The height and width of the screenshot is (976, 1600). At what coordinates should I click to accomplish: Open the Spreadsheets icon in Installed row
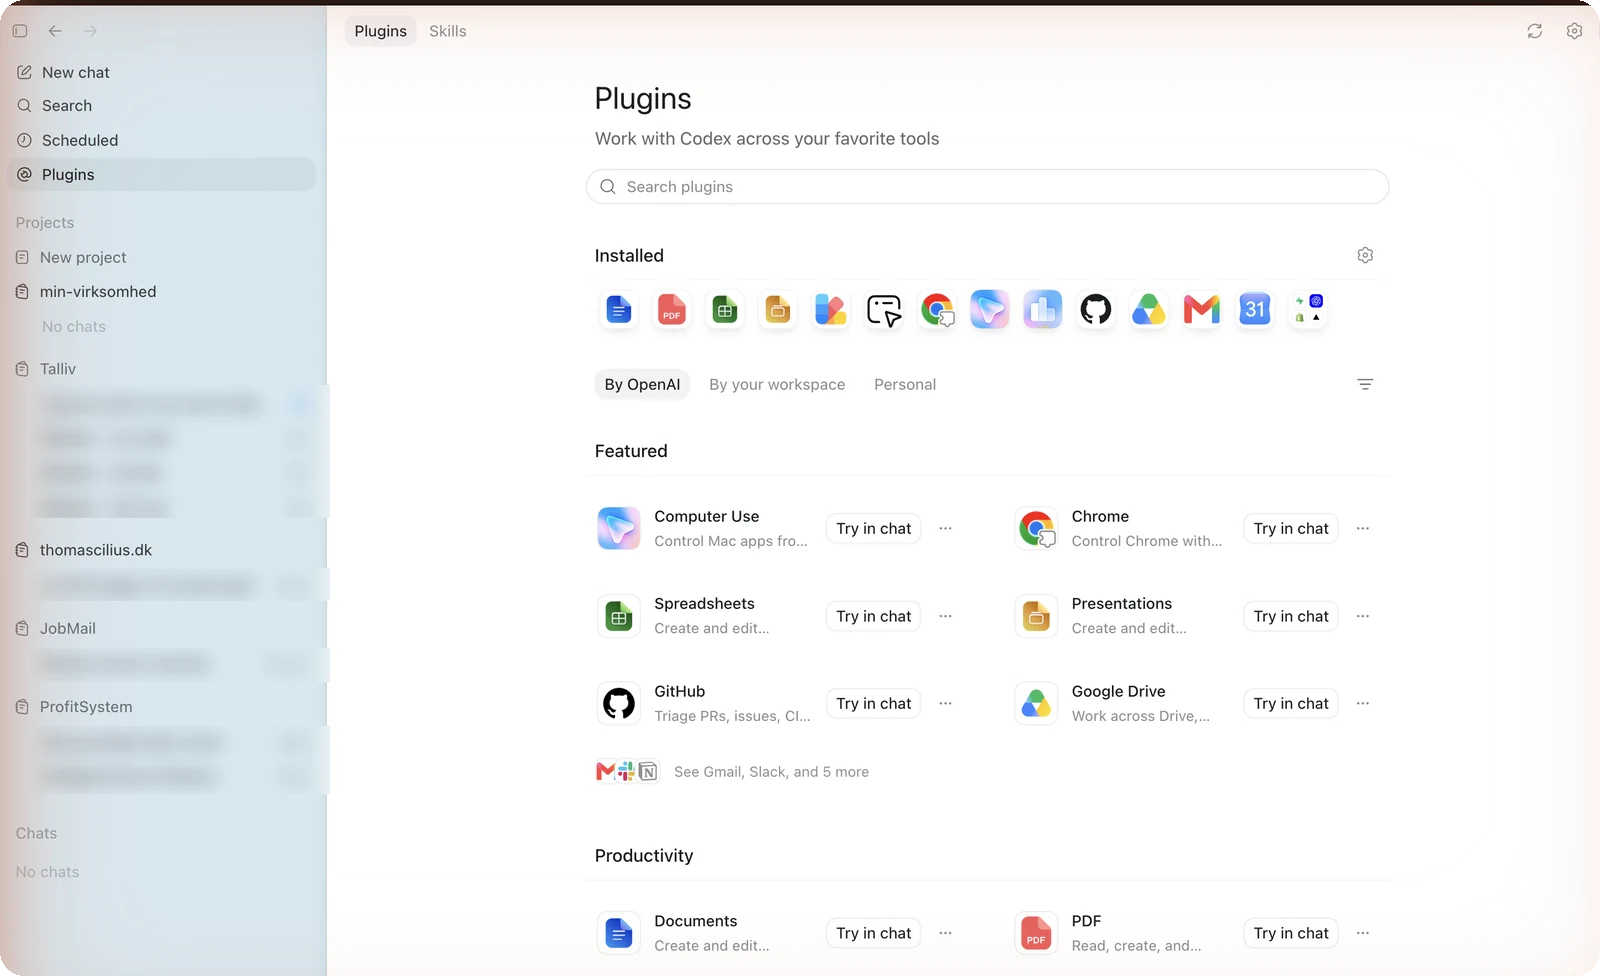(725, 310)
